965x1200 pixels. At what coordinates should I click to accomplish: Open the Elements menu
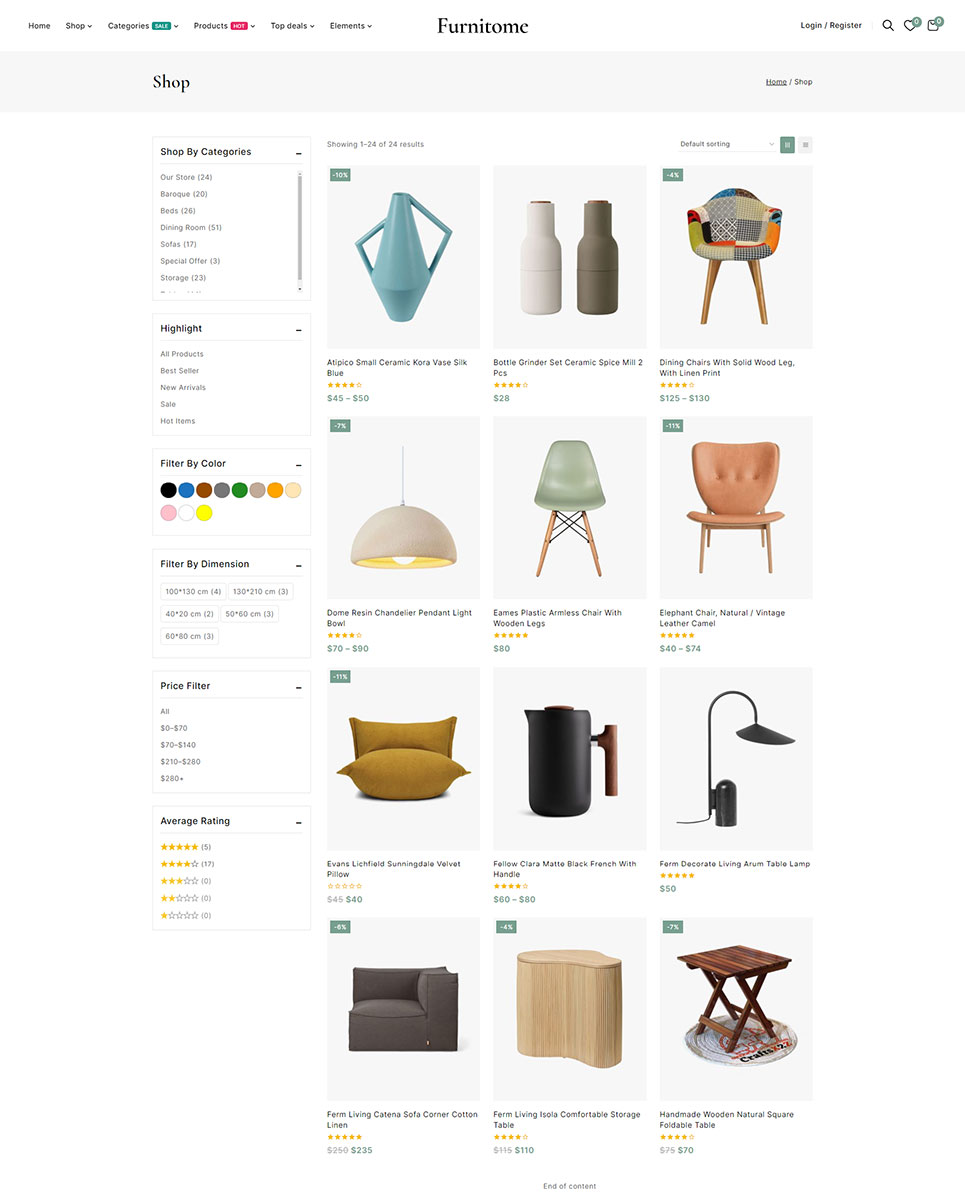[351, 26]
